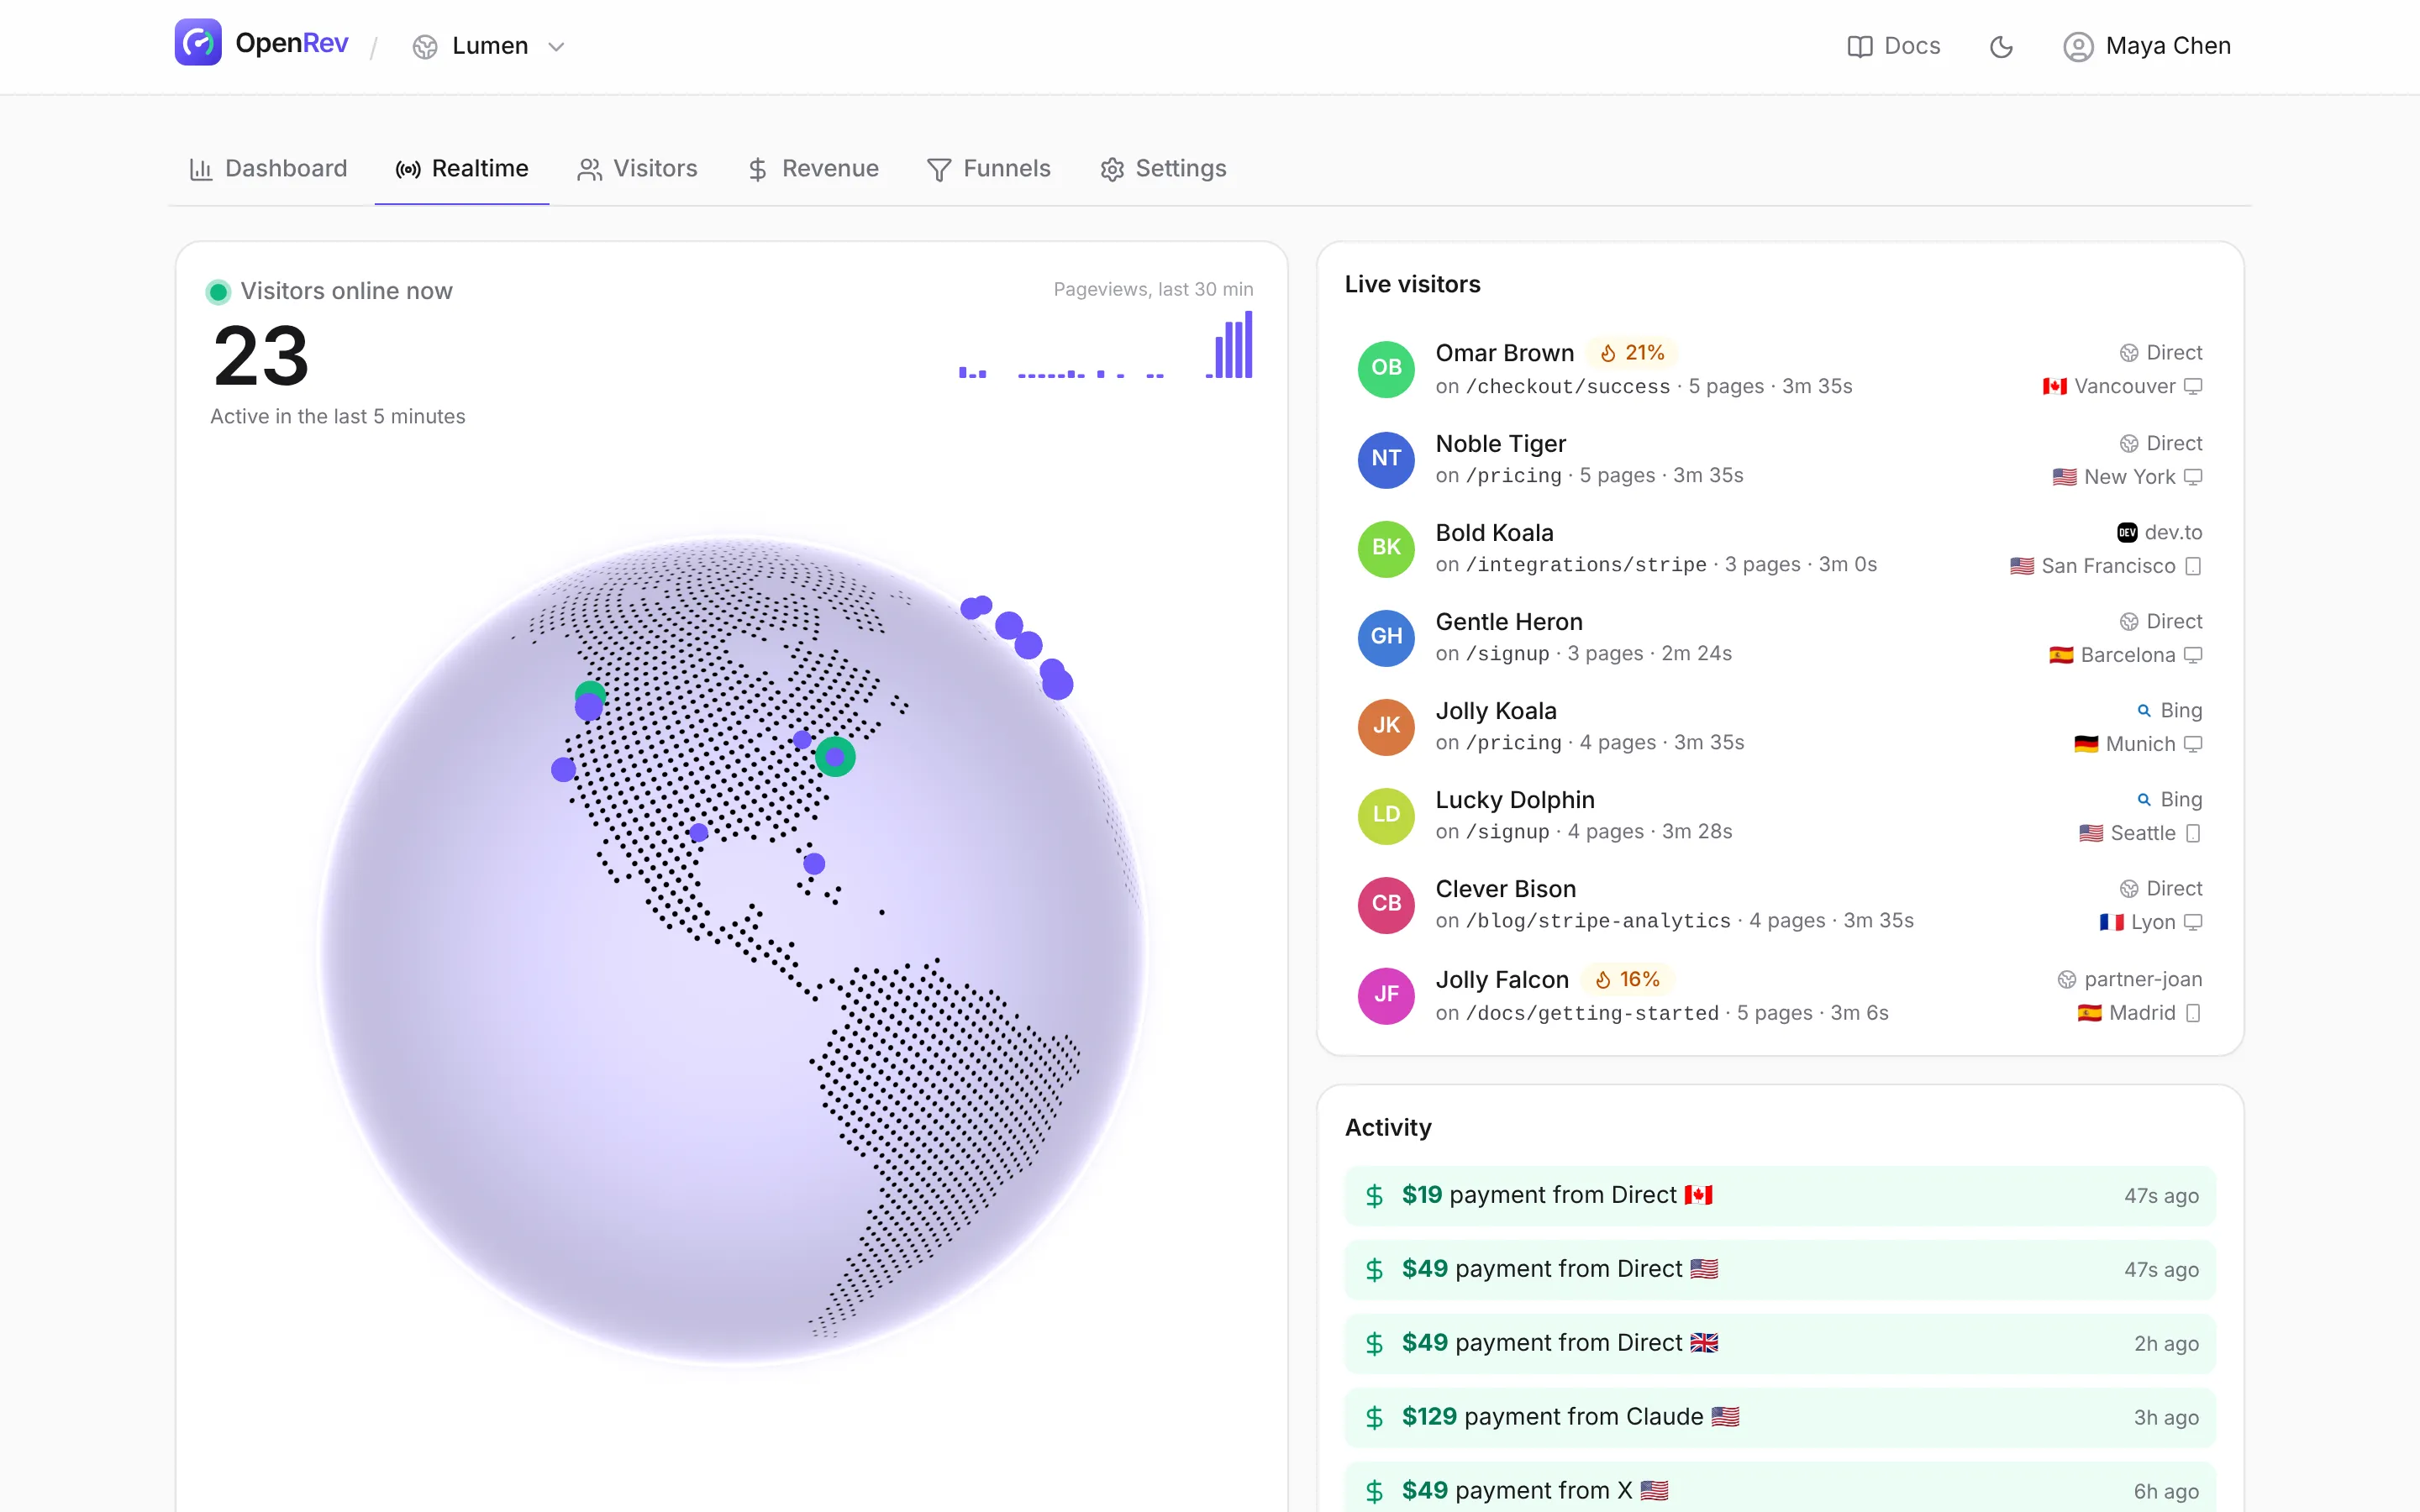The width and height of the screenshot is (2420, 1512).
Task: Click the desktop device icon beside Vancouver
Action: coord(2193,387)
